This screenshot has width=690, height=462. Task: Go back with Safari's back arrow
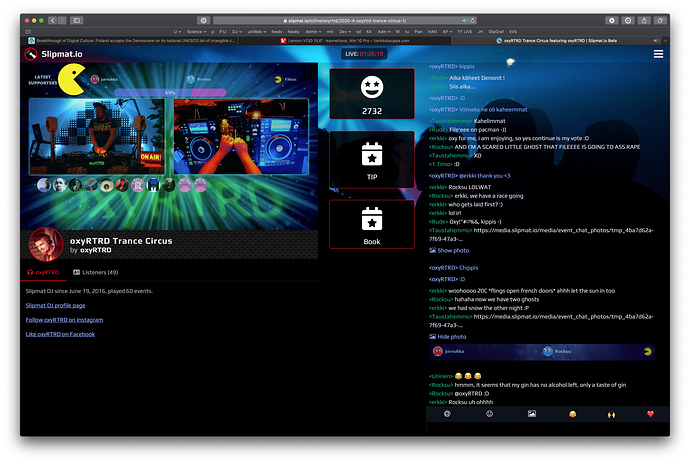53,20
